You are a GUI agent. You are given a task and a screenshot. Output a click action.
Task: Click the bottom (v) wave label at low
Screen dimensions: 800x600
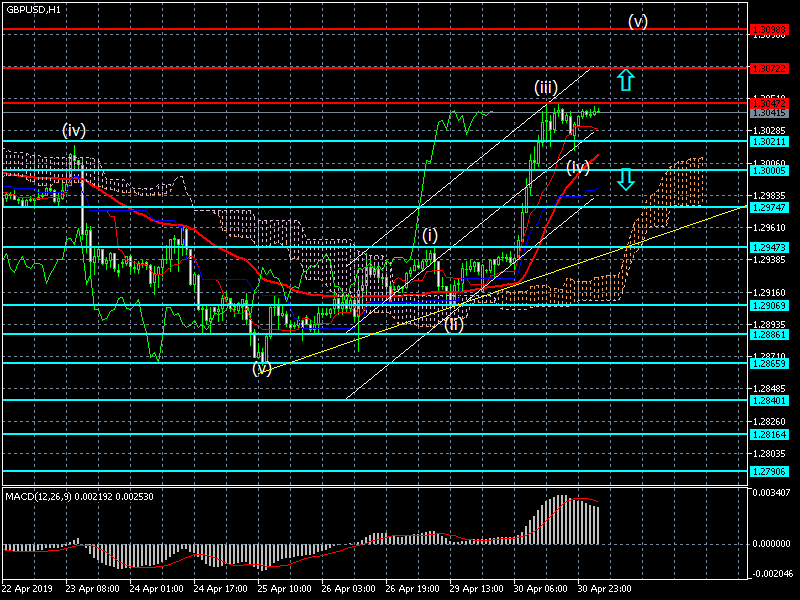coord(262,368)
